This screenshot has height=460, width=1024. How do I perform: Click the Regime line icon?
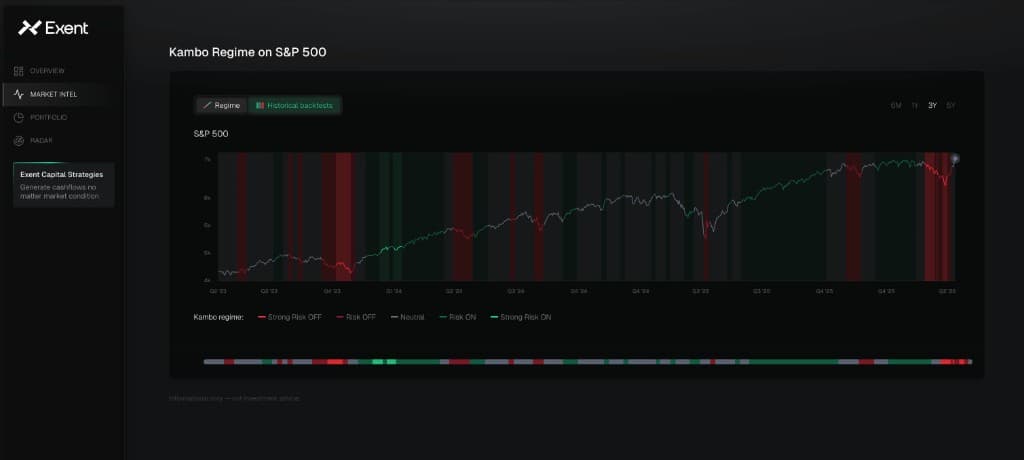207,105
